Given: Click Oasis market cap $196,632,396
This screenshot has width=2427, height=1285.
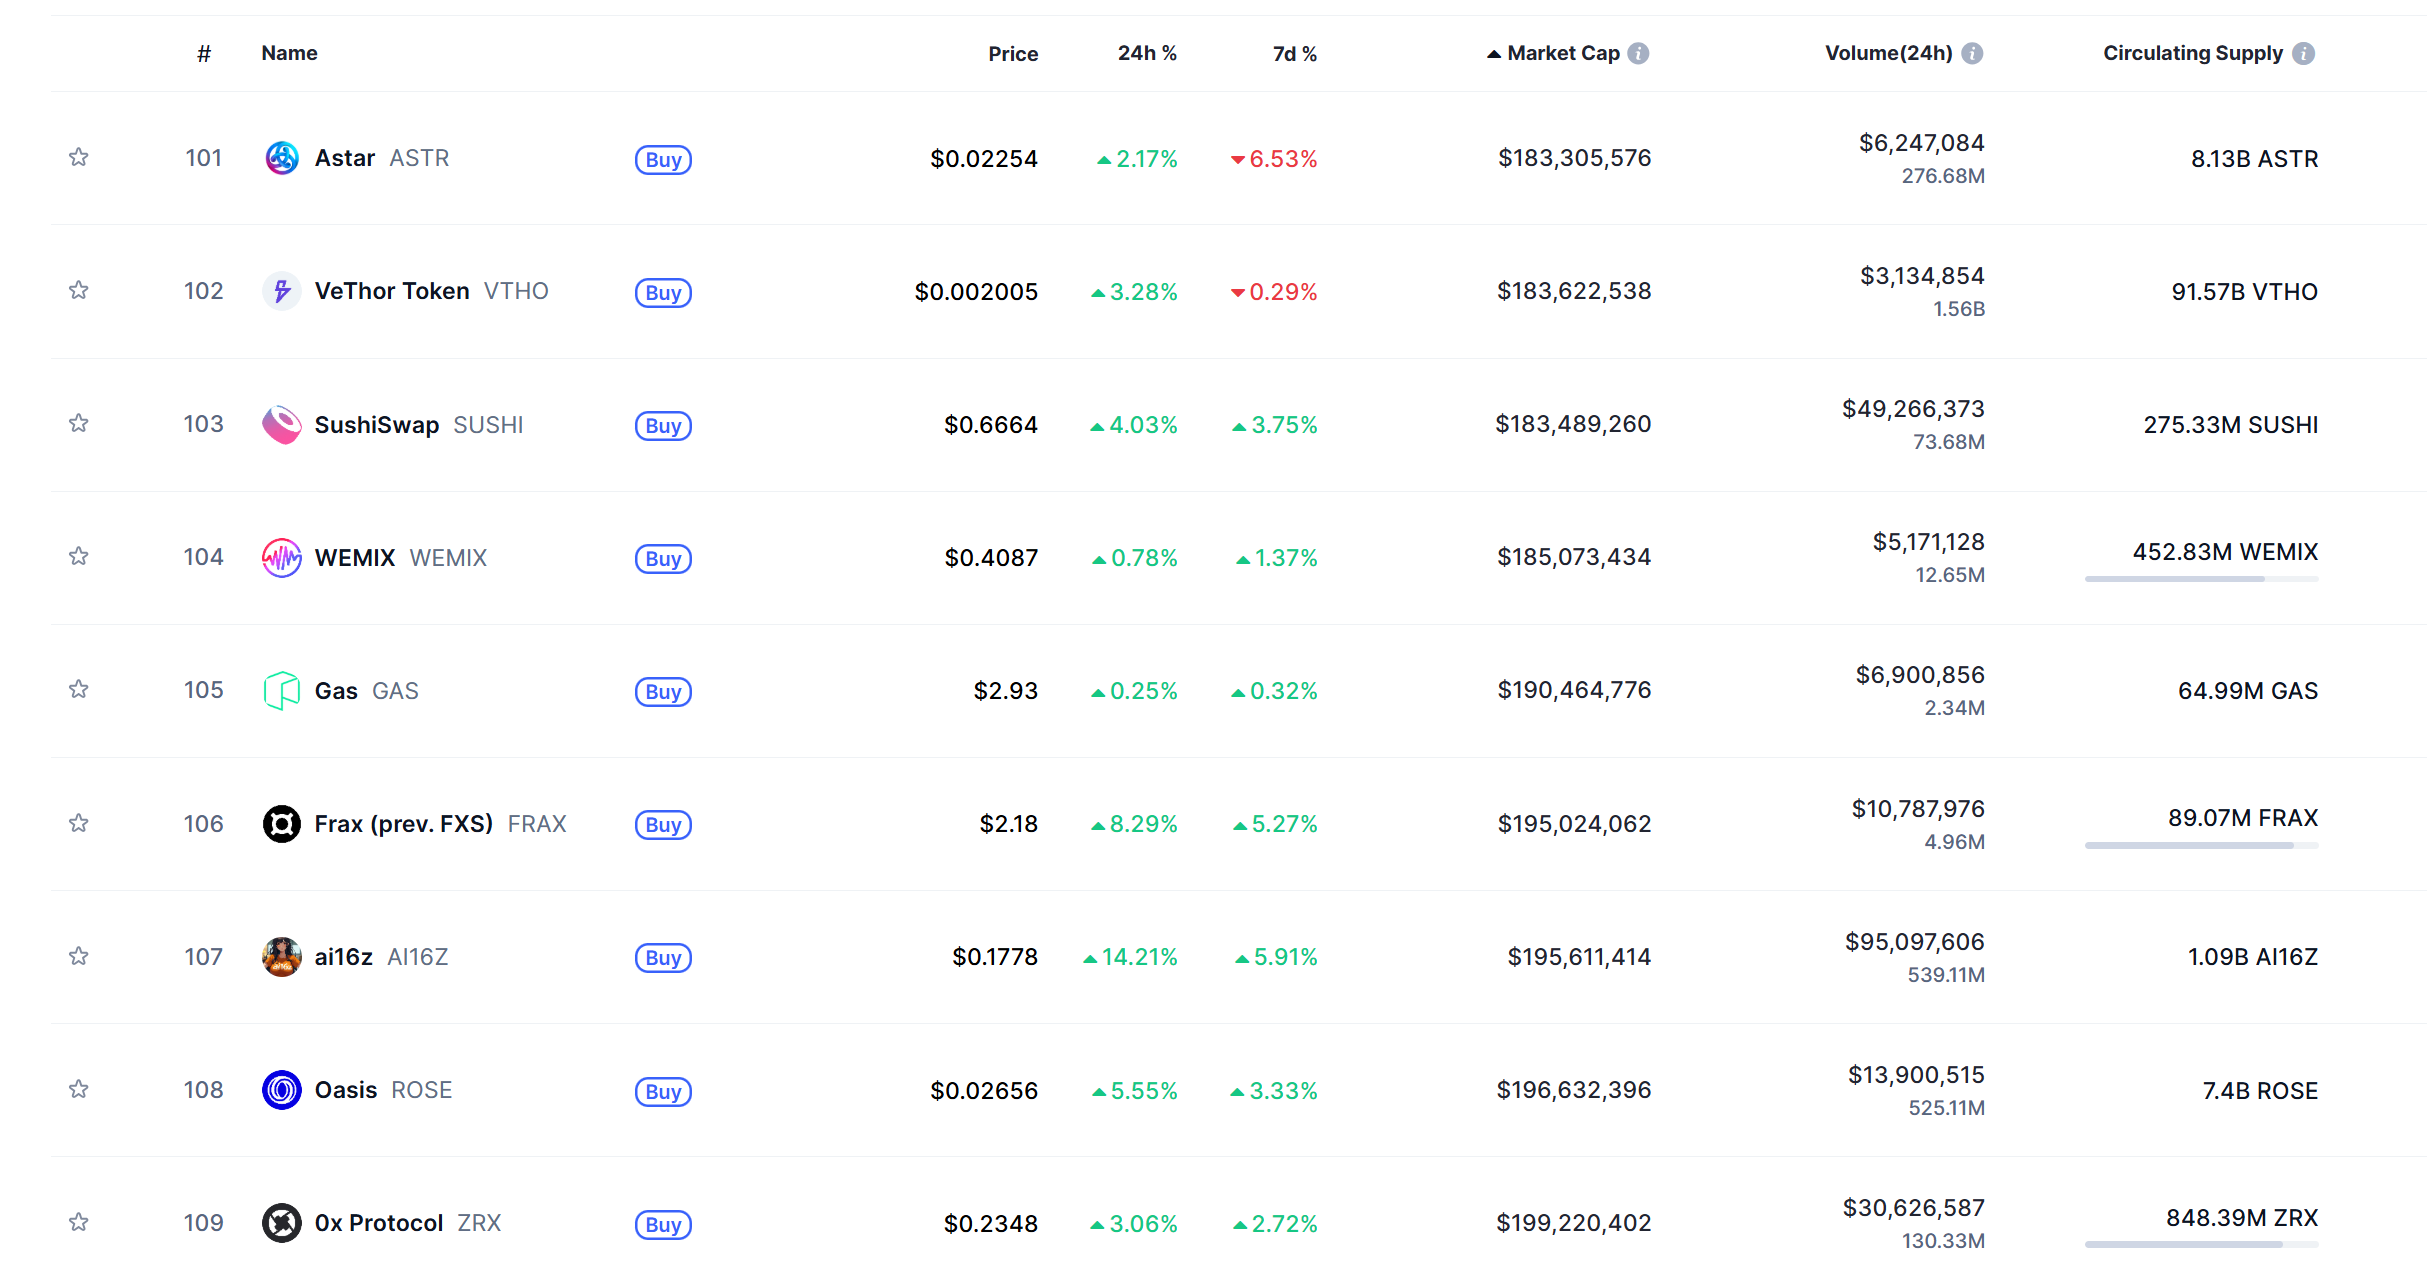Looking at the screenshot, I should pos(1574,1090).
